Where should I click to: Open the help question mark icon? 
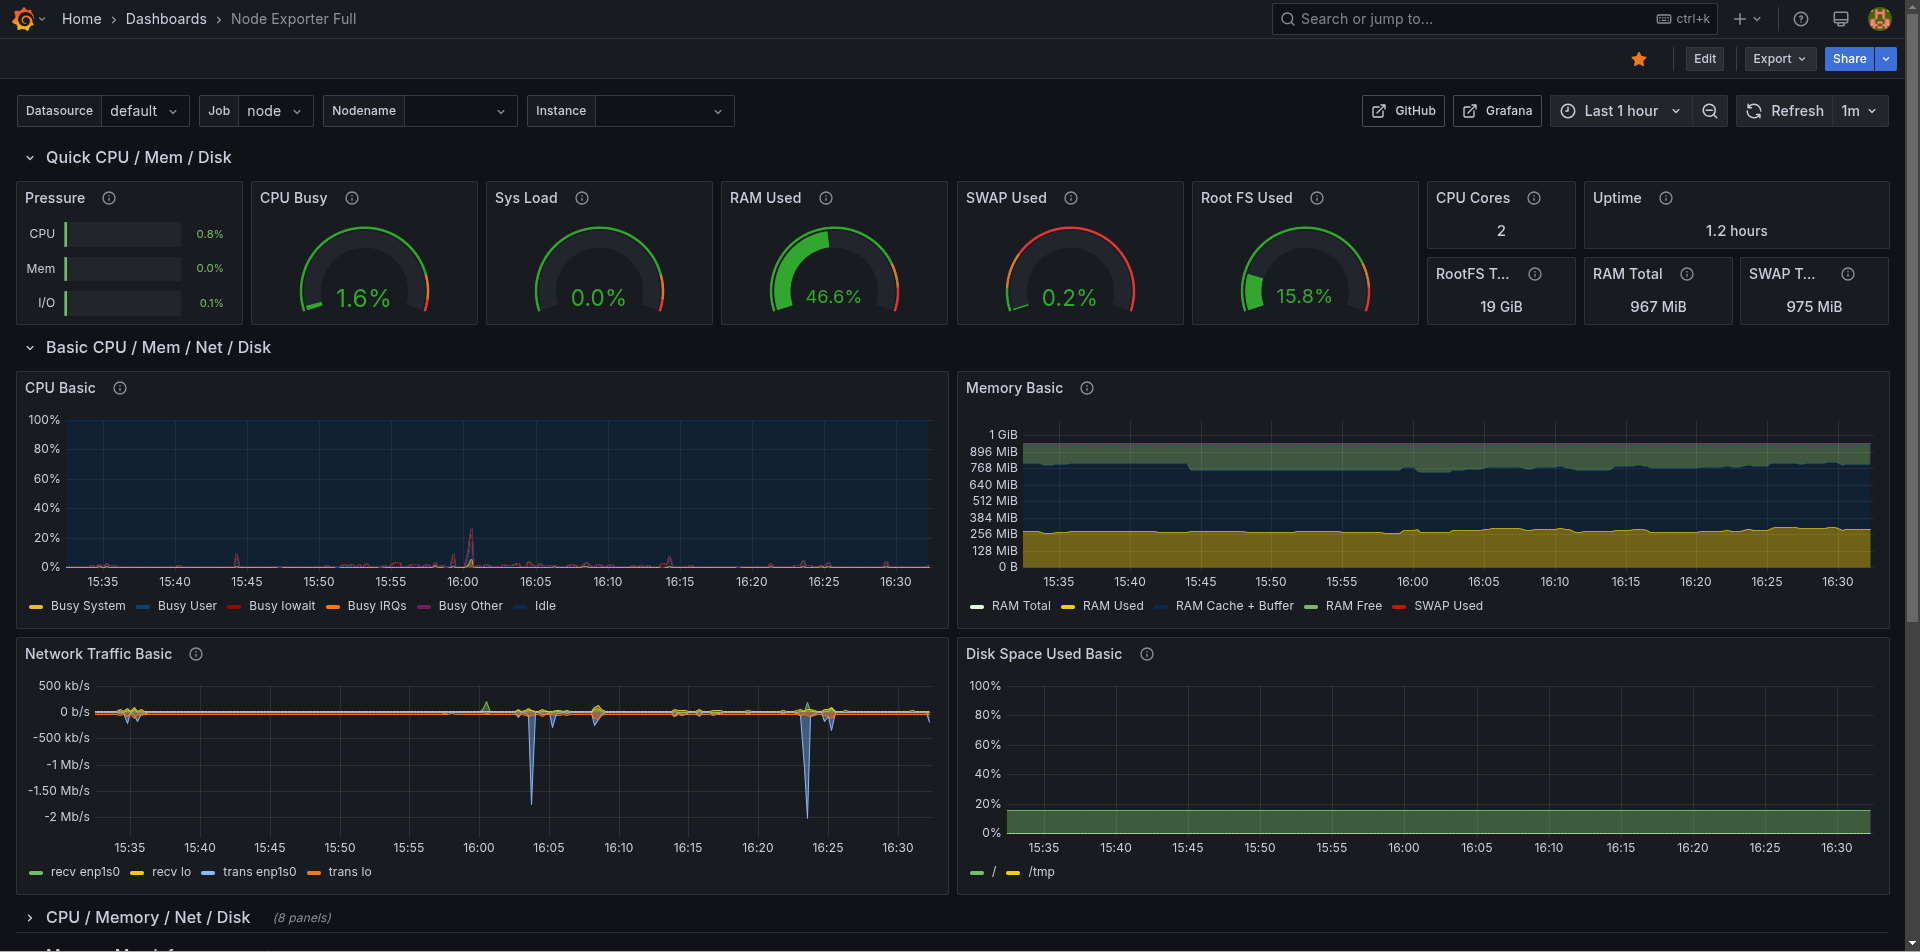click(1801, 19)
